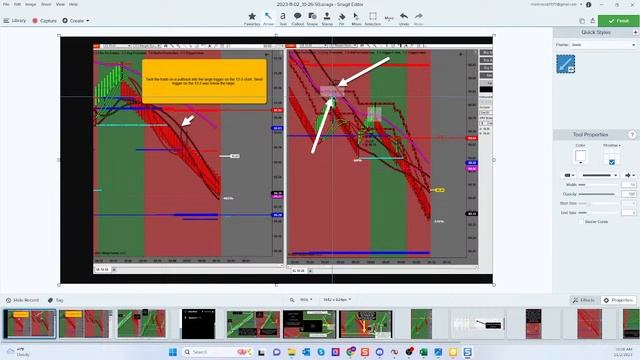Select the Selection tool
This screenshot has width=640, height=360.
pos(373,19)
